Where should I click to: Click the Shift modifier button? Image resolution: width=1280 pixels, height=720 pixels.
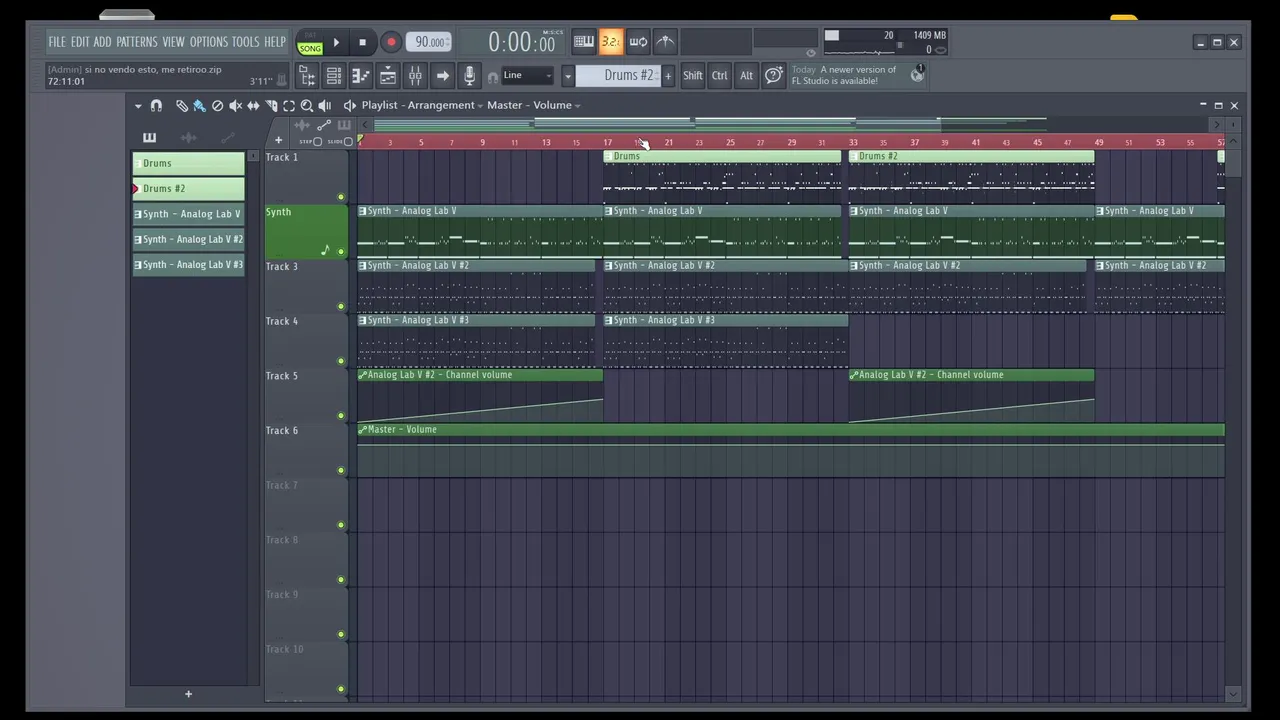pos(692,76)
